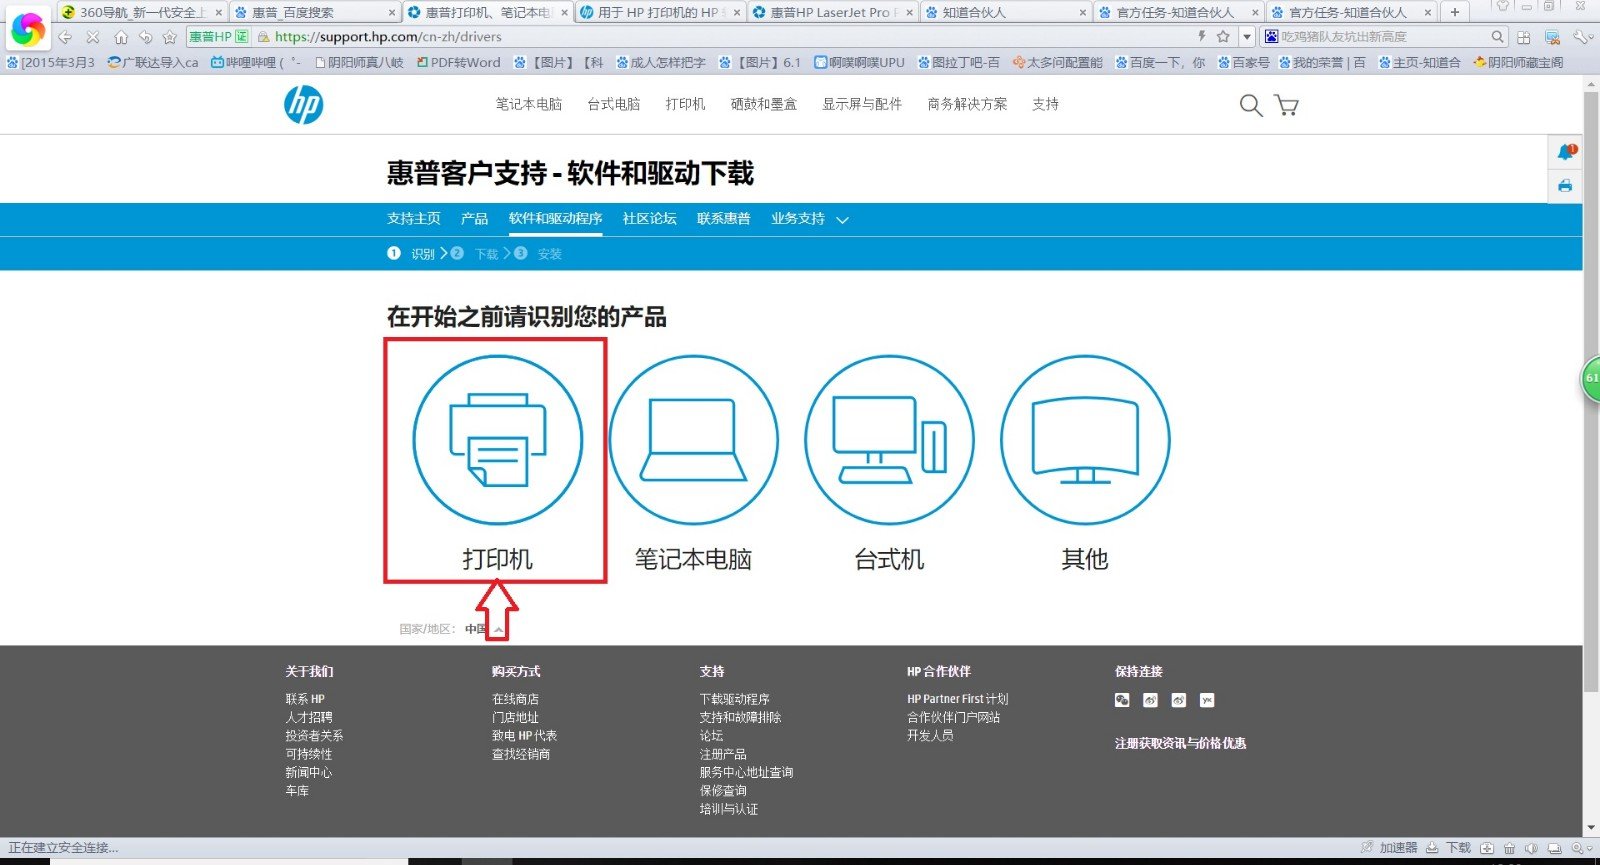The height and width of the screenshot is (865, 1600).
Task: Open 打印机 in HP top navigation
Action: [685, 104]
